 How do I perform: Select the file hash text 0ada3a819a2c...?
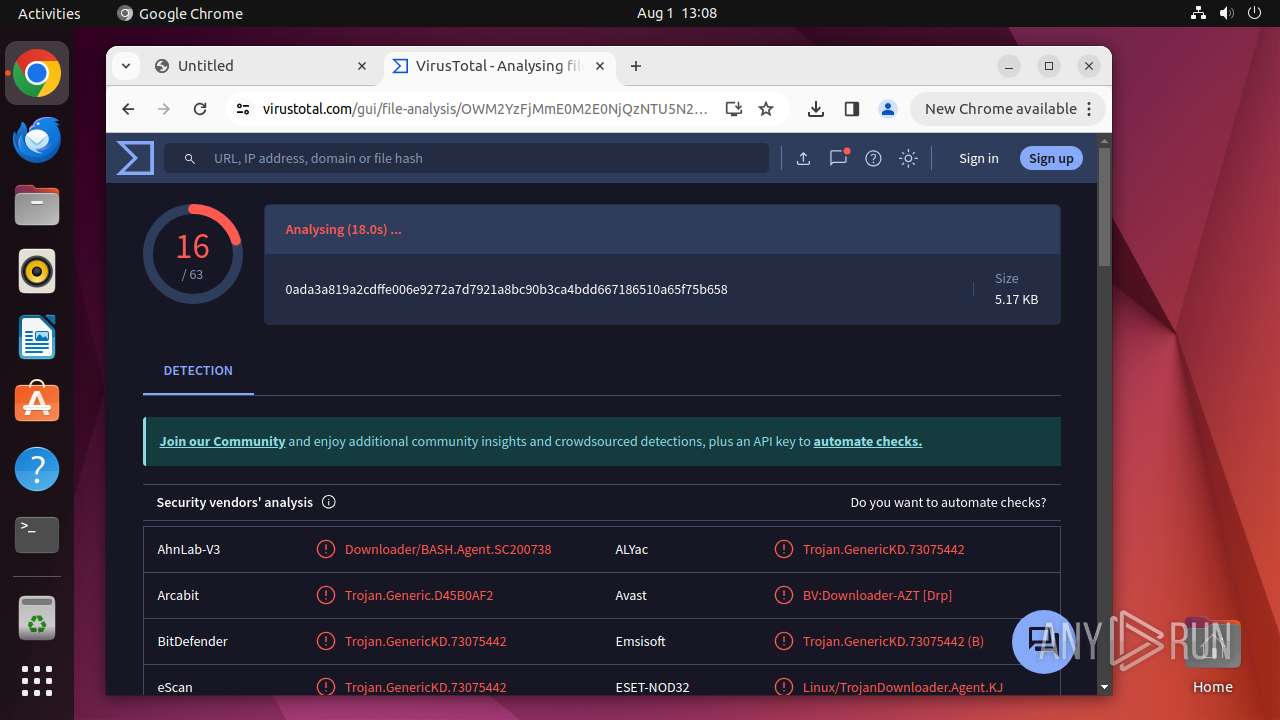[x=506, y=289]
